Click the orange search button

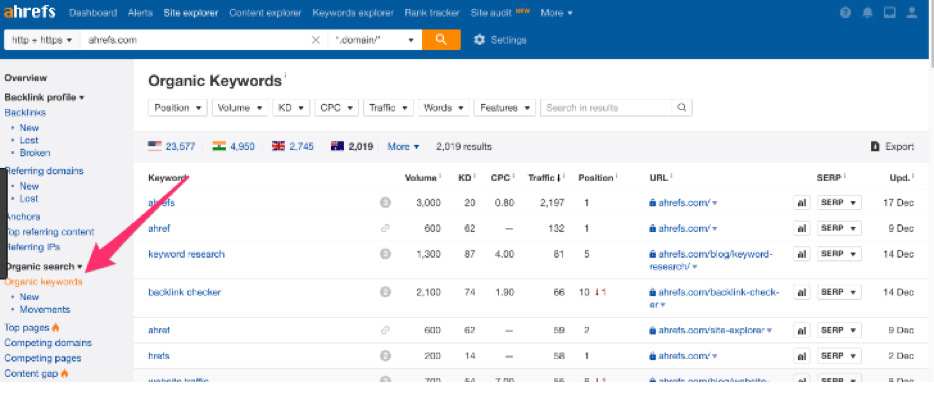pyautogui.click(x=441, y=39)
